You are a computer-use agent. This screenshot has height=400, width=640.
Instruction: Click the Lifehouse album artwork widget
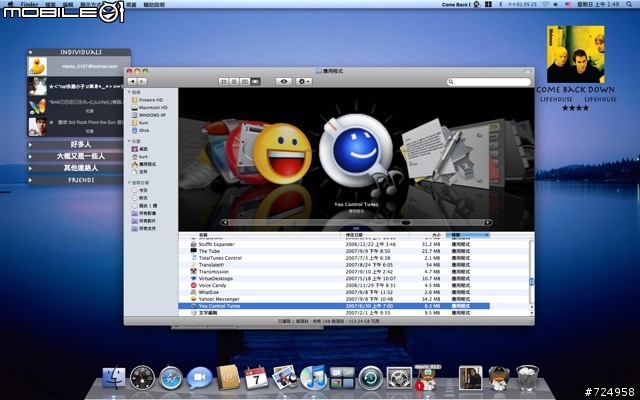pyautogui.click(x=576, y=54)
